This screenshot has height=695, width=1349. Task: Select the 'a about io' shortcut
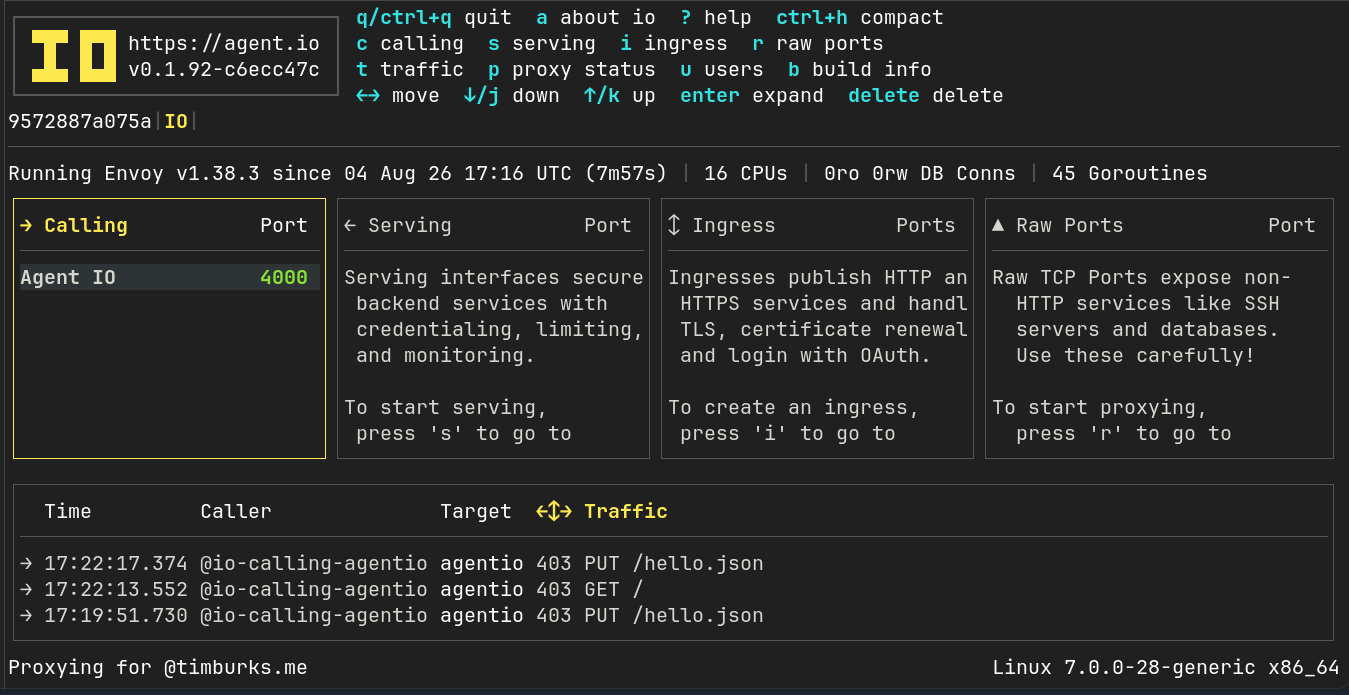[x=596, y=18]
